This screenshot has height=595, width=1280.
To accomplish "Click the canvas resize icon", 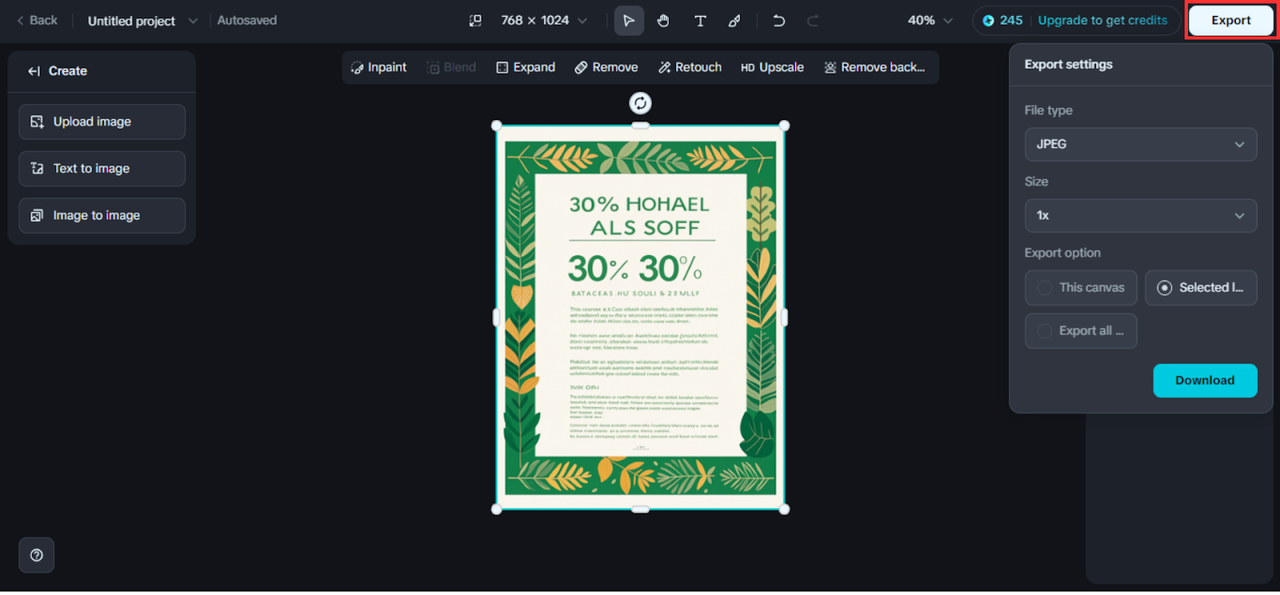I will (475, 20).
